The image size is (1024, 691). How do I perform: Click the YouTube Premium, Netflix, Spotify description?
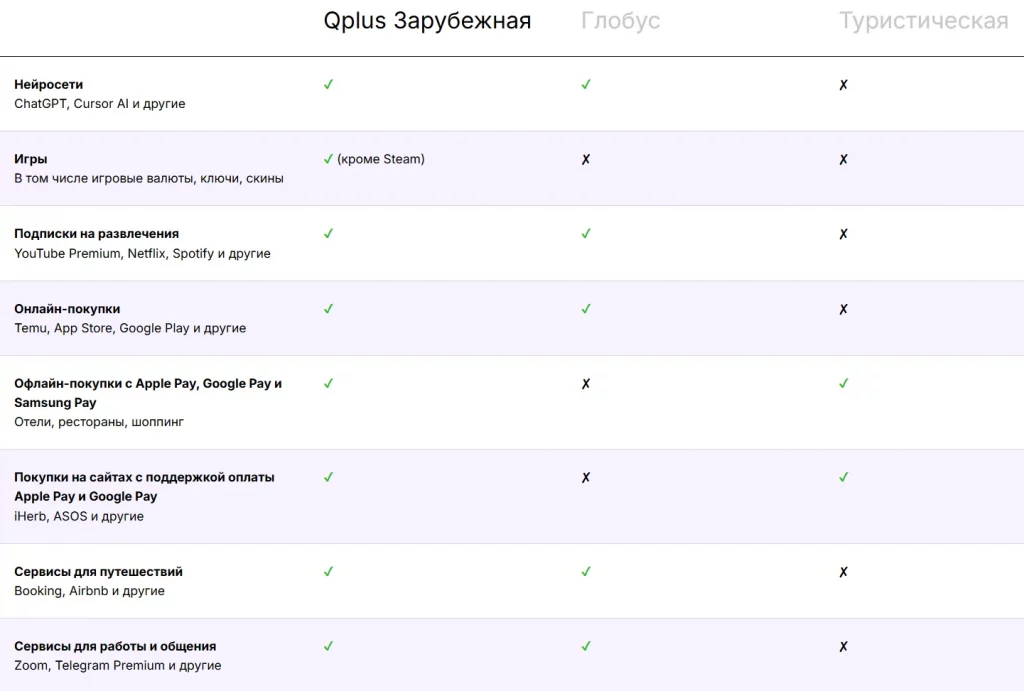click(142, 254)
